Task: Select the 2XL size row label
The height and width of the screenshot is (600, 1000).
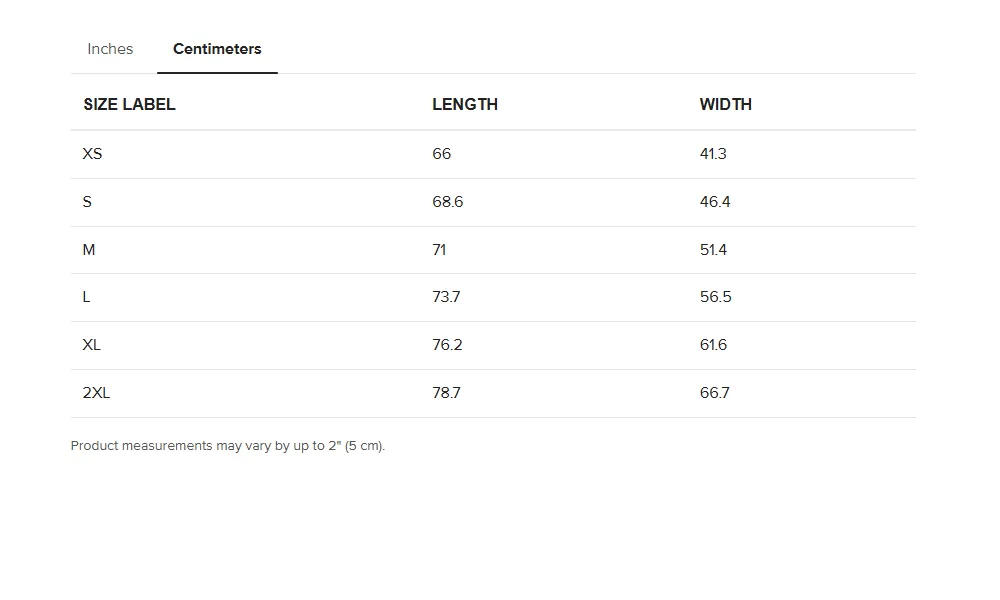Action: click(x=96, y=393)
